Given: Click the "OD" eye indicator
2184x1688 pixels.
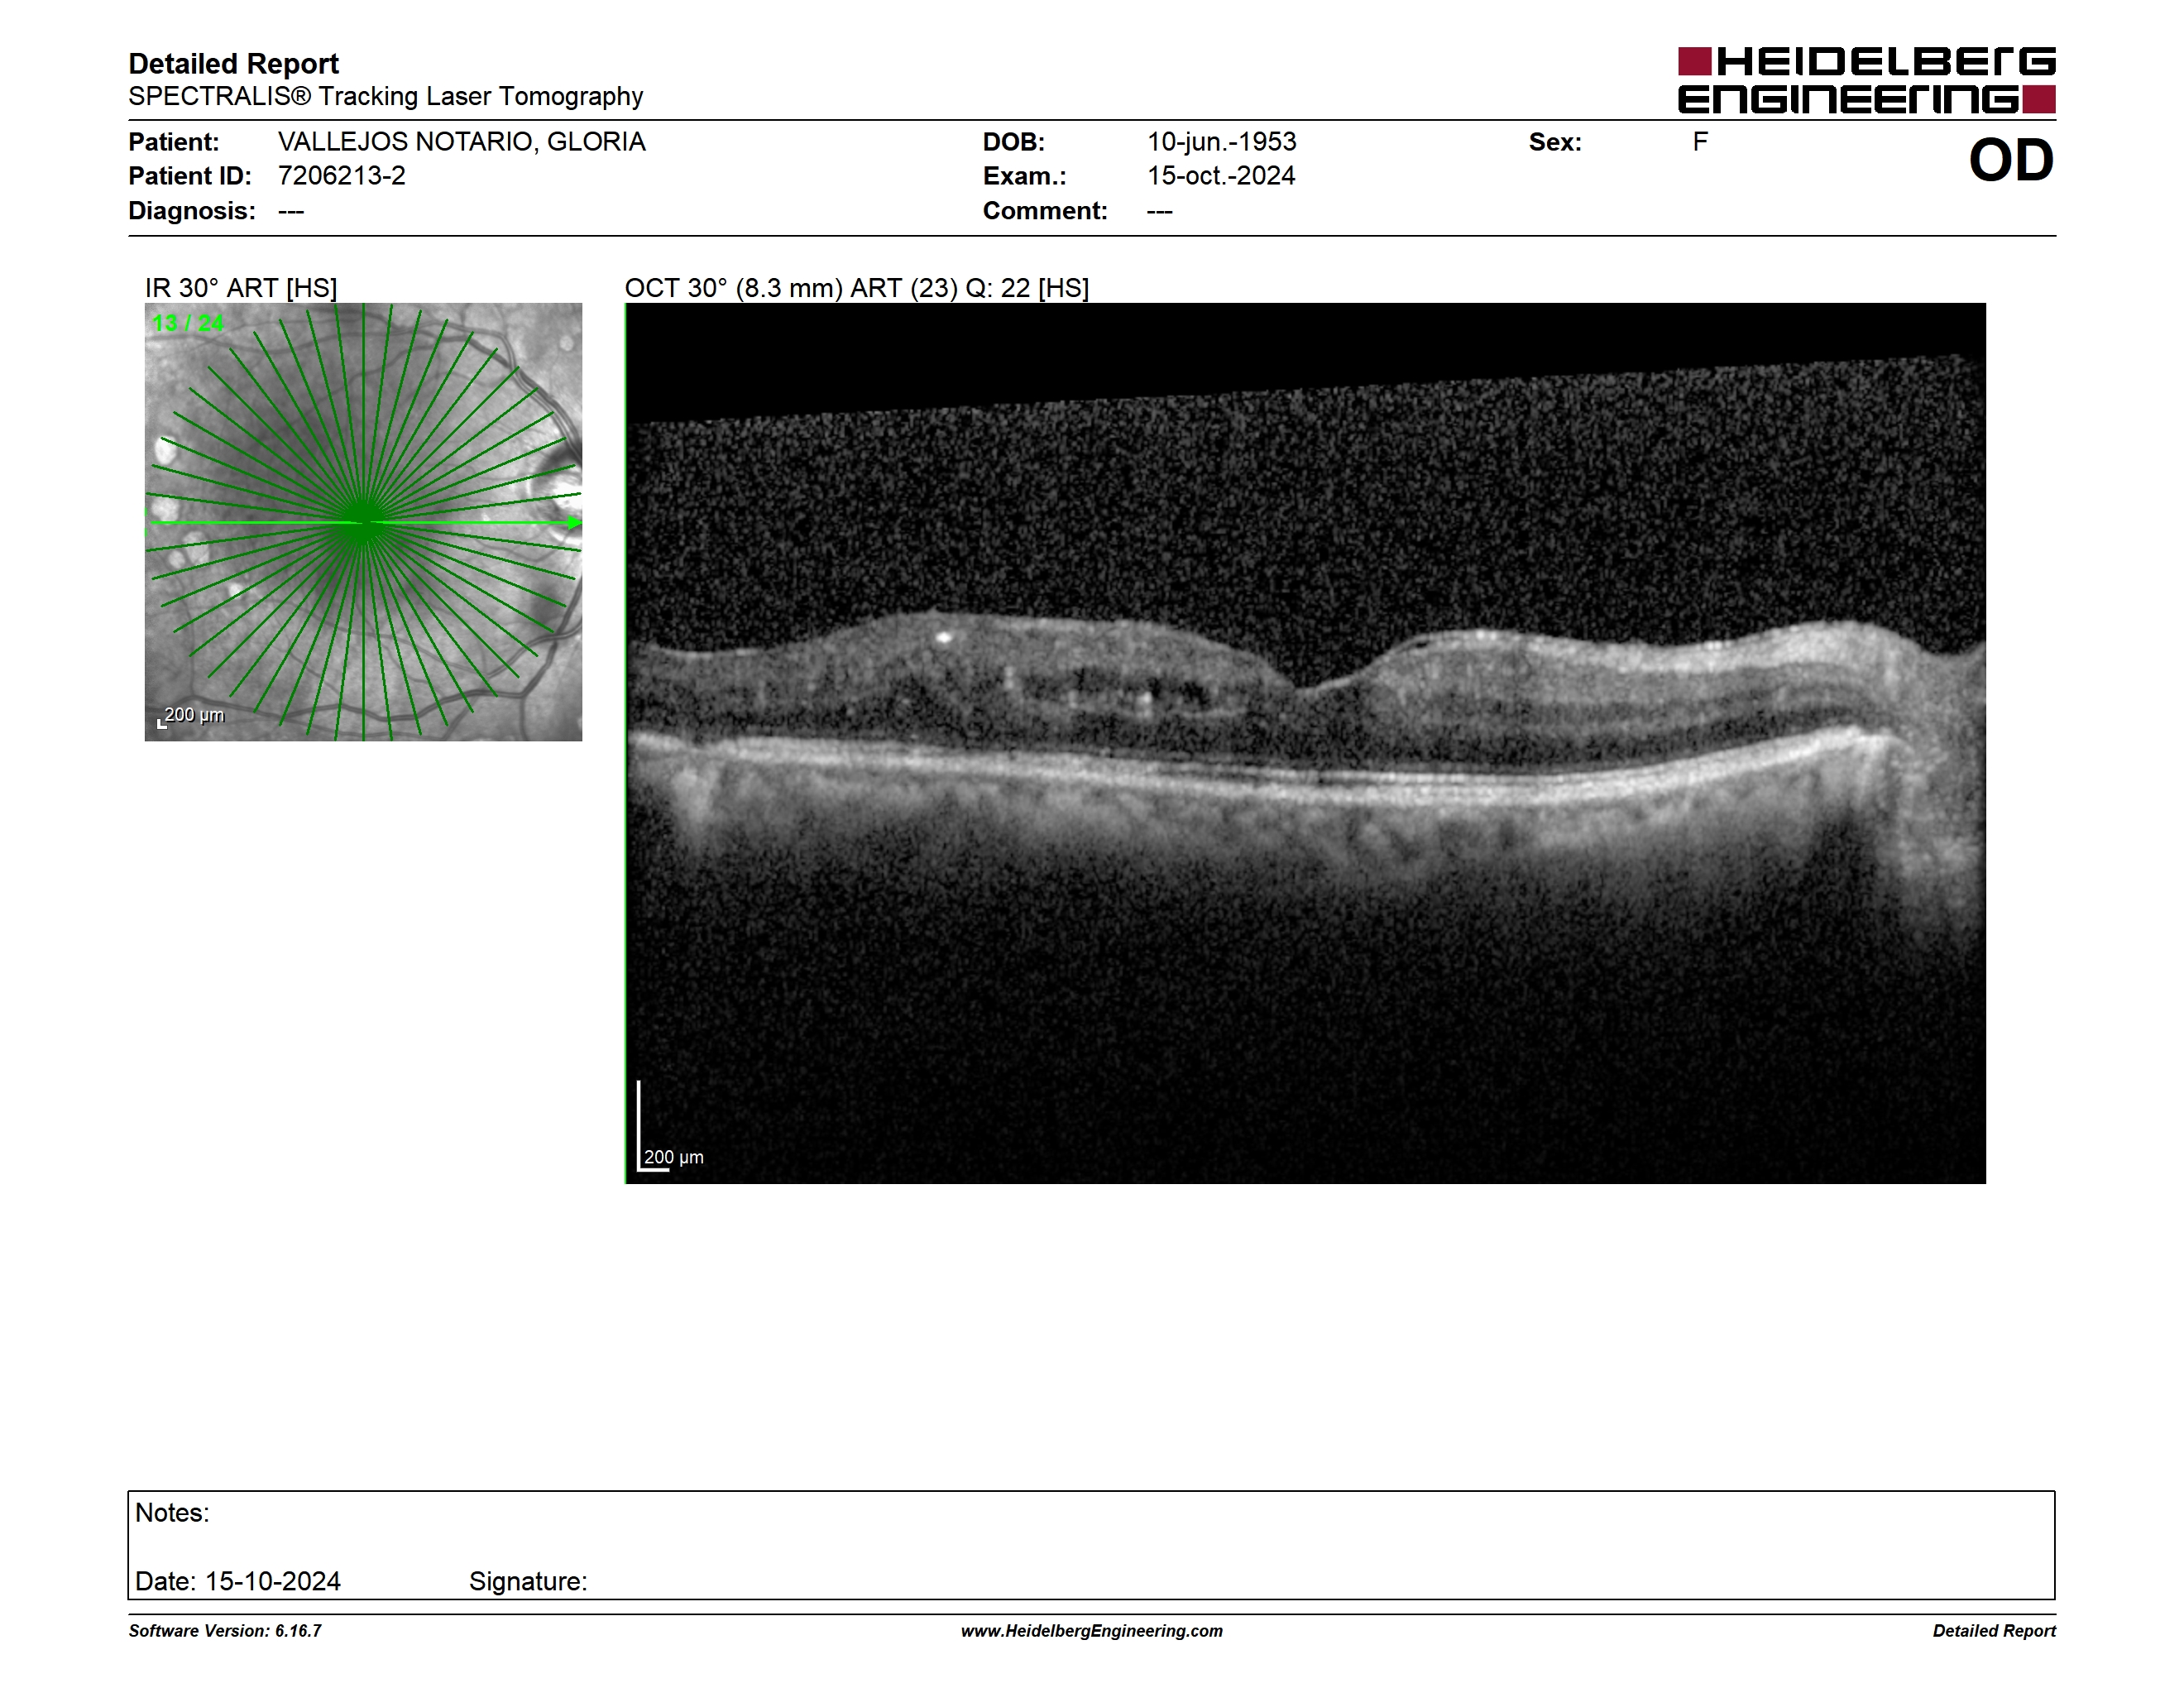Looking at the screenshot, I should click(x=2011, y=160).
